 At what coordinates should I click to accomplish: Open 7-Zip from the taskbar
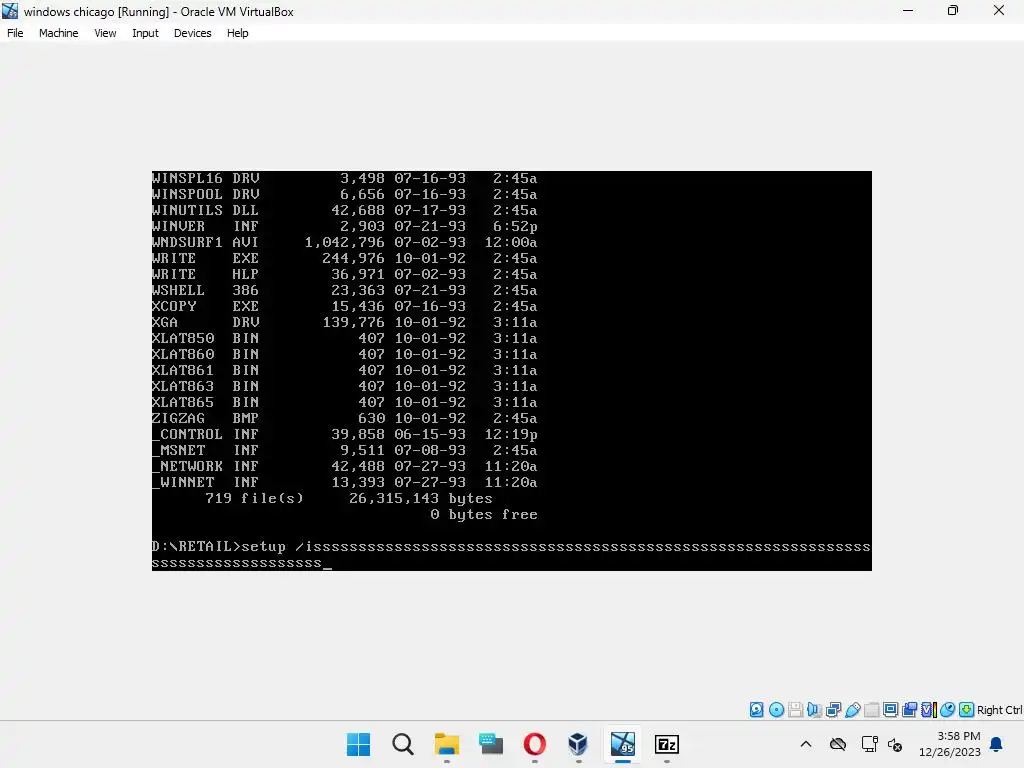[x=667, y=744]
